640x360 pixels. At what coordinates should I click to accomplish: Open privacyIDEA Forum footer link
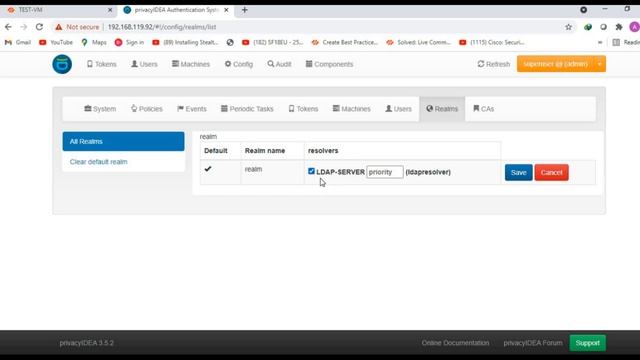click(x=533, y=343)
